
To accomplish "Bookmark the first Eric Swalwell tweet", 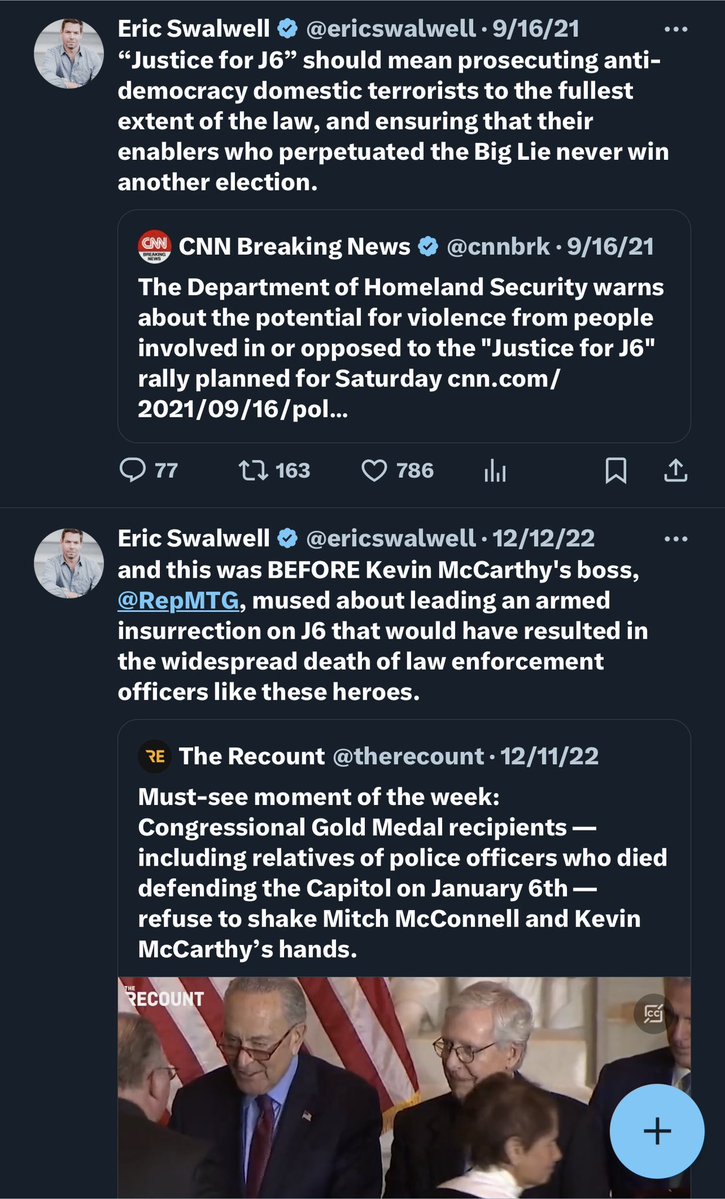I will (616, 470).
